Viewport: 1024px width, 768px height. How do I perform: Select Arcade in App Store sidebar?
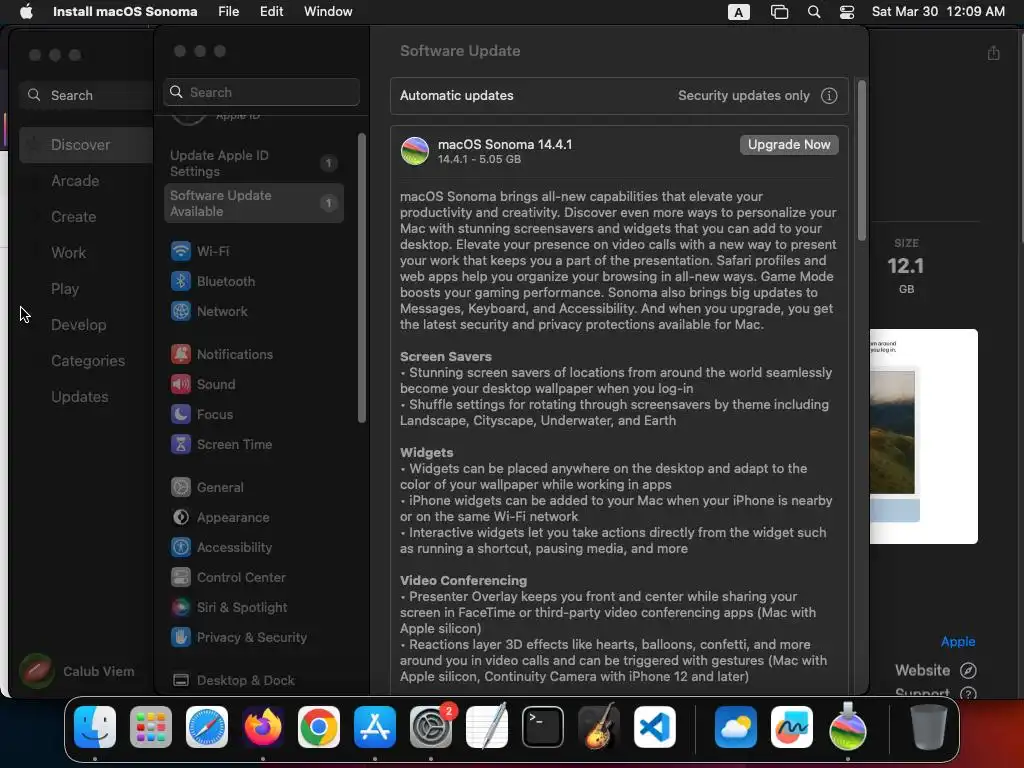coord(86,181)
